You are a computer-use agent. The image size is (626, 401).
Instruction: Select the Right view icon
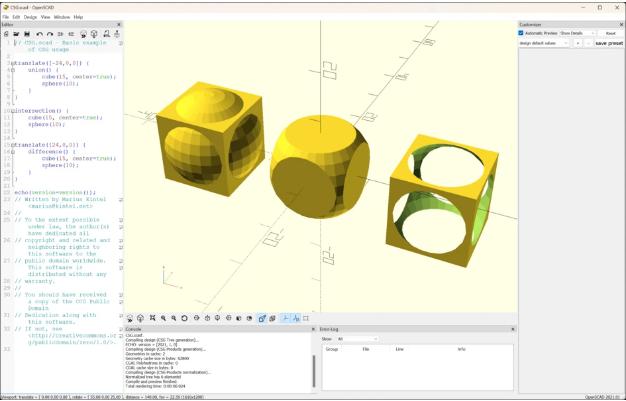point(196,318)
